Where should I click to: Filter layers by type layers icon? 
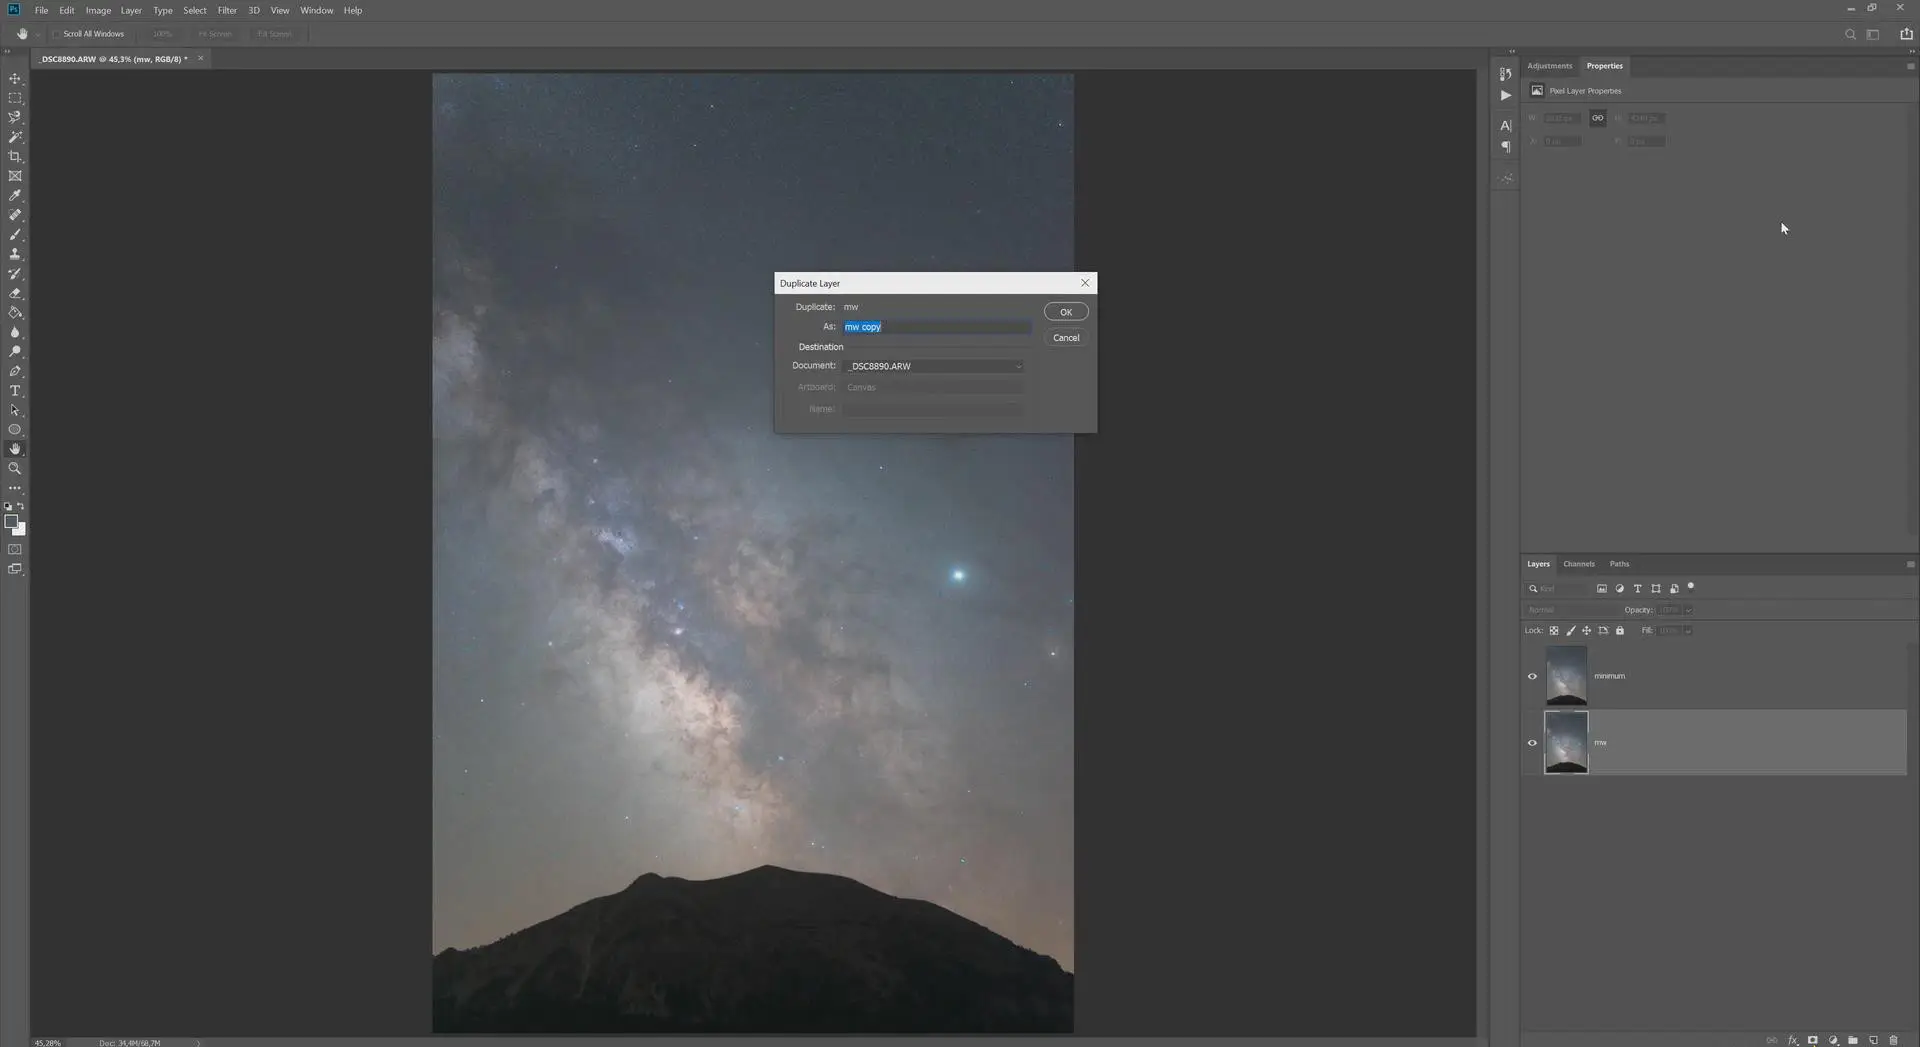coord(1638,589)
